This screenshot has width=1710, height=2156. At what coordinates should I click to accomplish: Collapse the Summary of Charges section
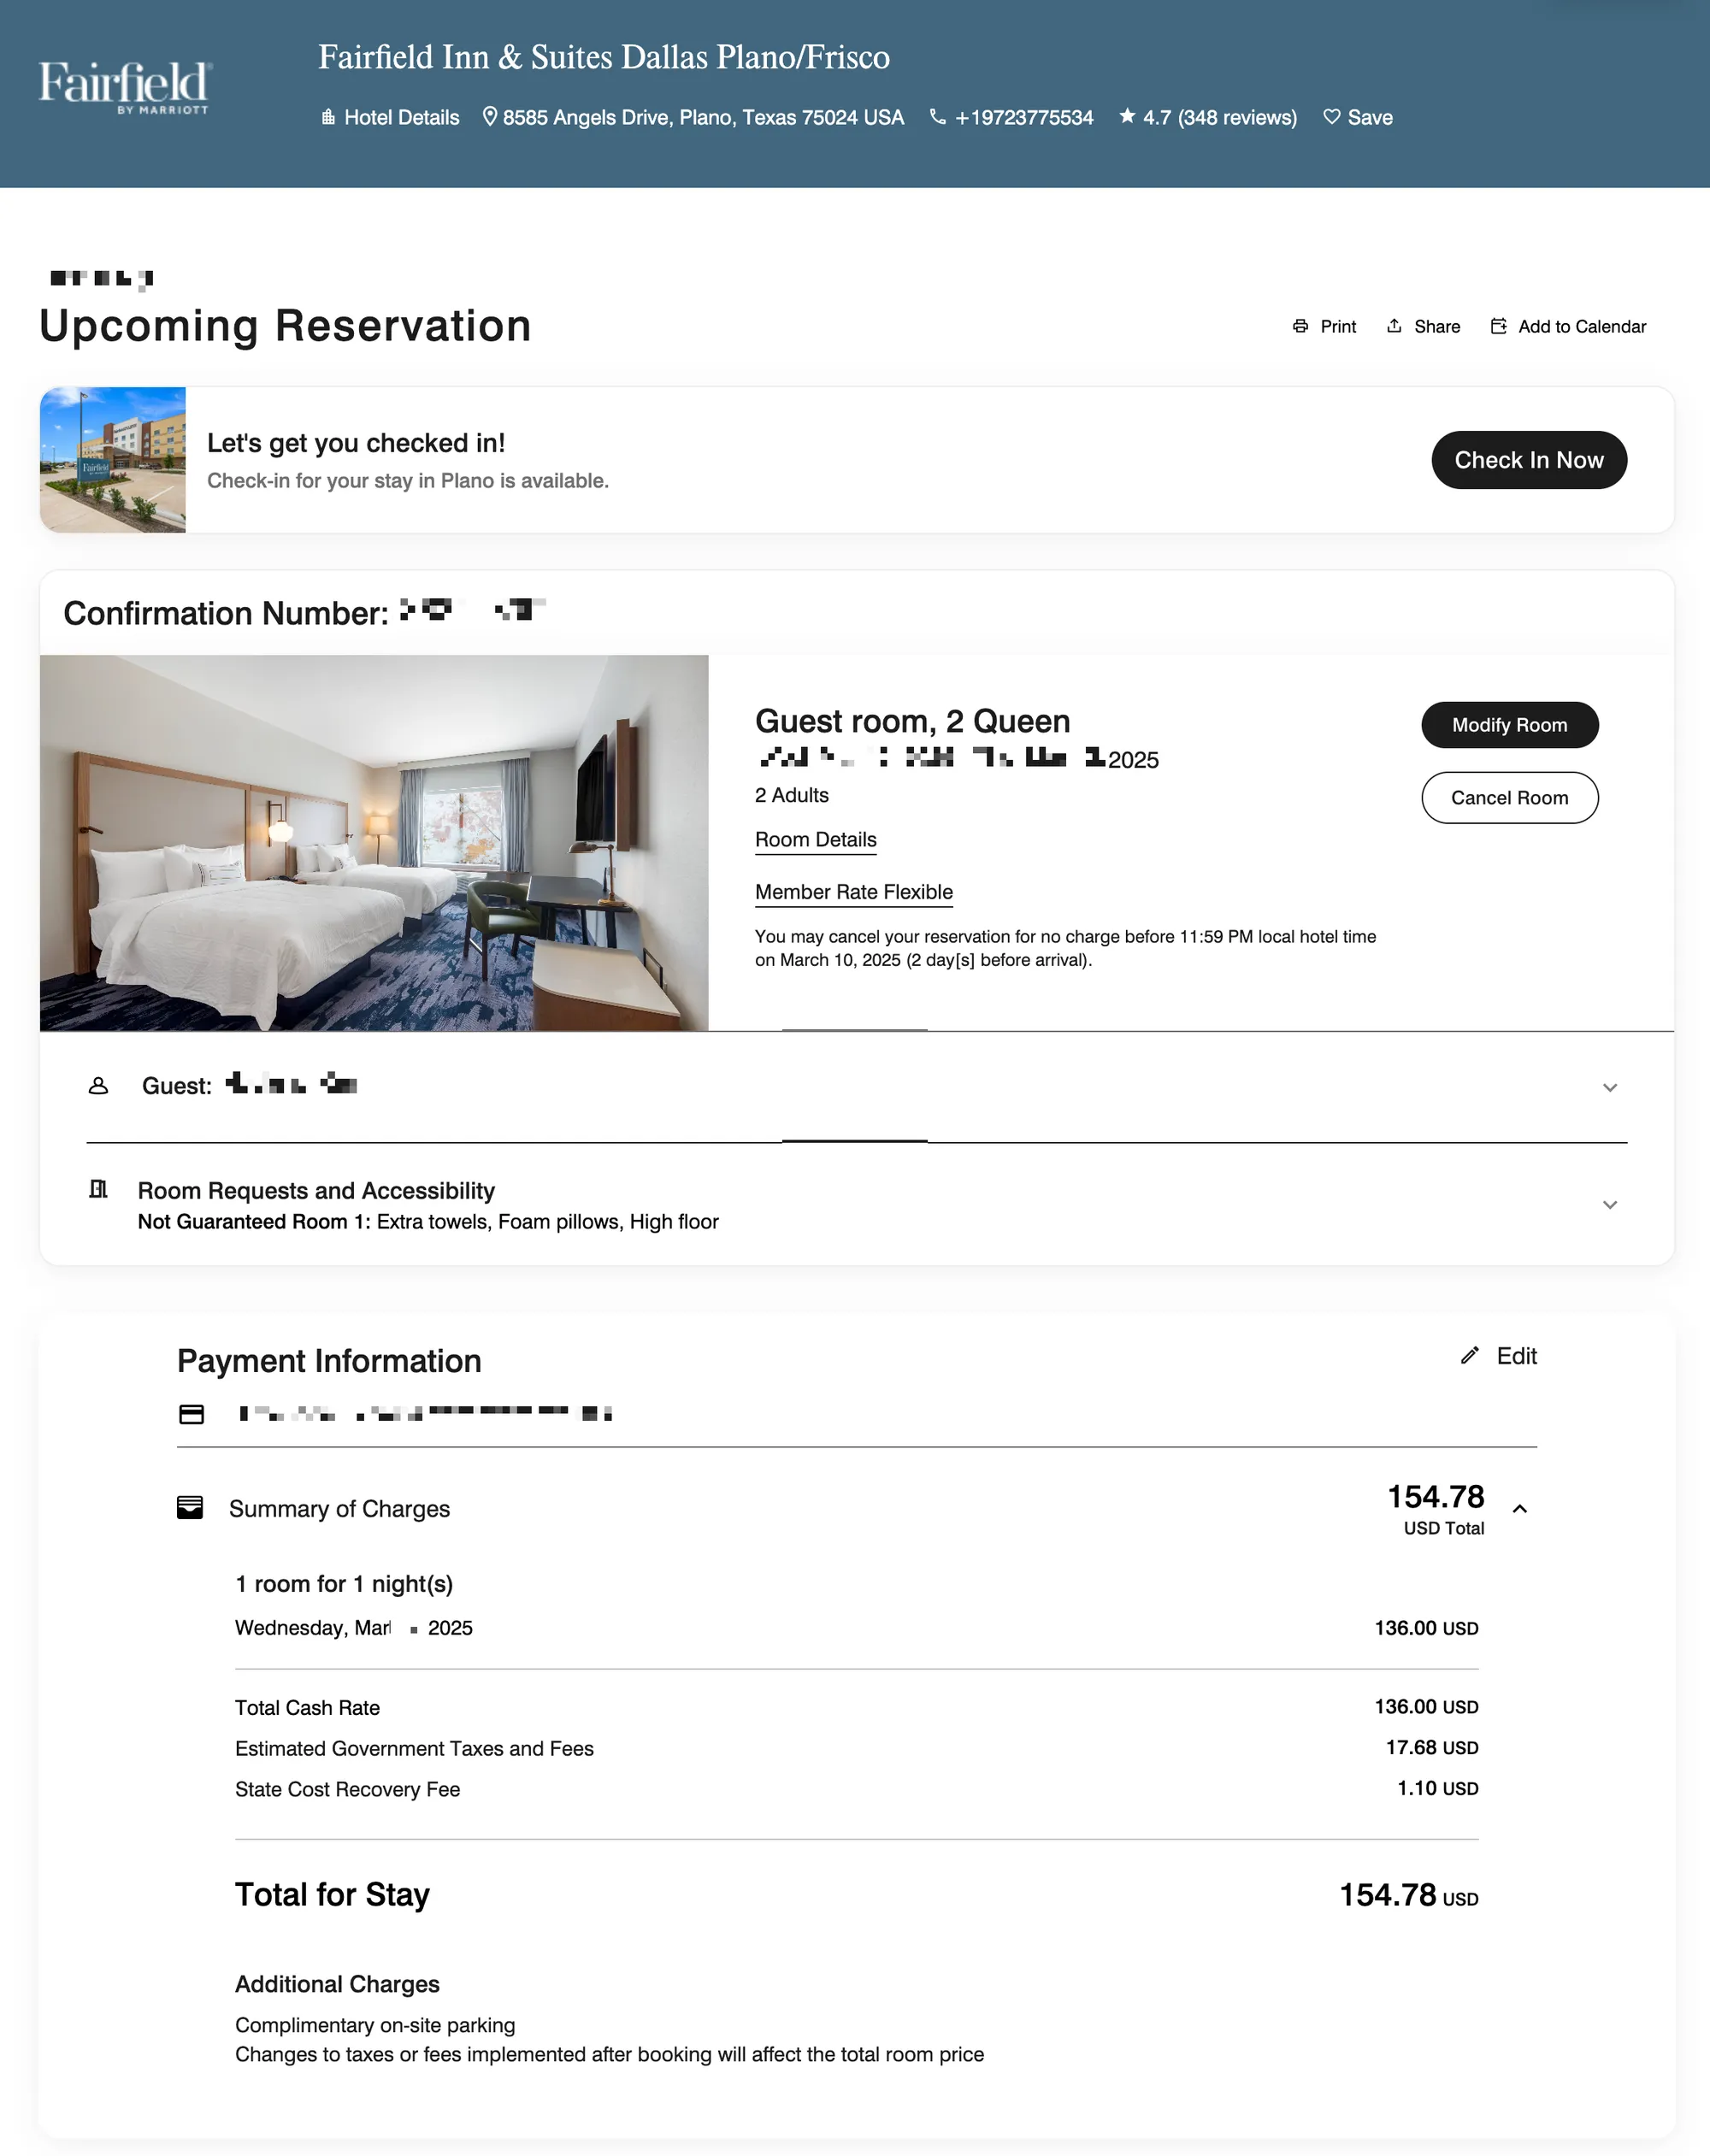pyautogui.click(x=1520, y=1509)
